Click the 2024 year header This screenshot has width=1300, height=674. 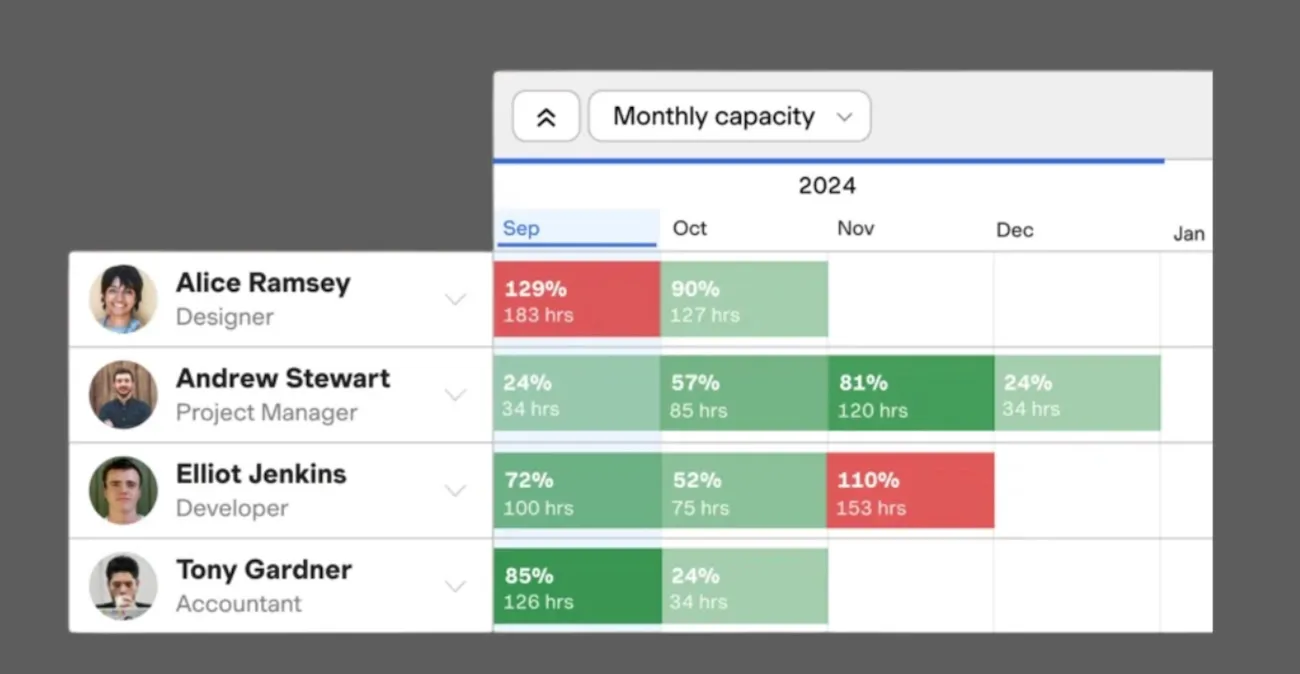pyautogui.click(x=827, y=185)
